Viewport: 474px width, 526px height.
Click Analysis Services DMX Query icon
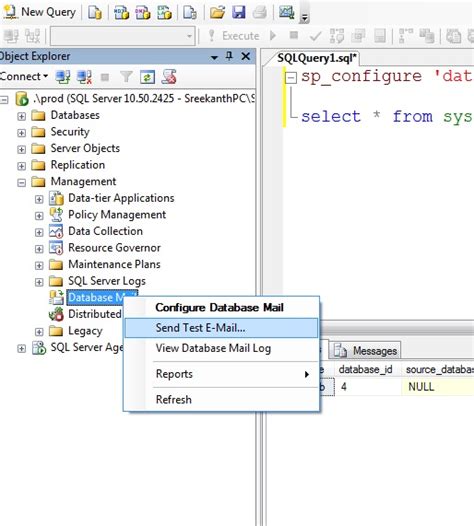point(143,12)
